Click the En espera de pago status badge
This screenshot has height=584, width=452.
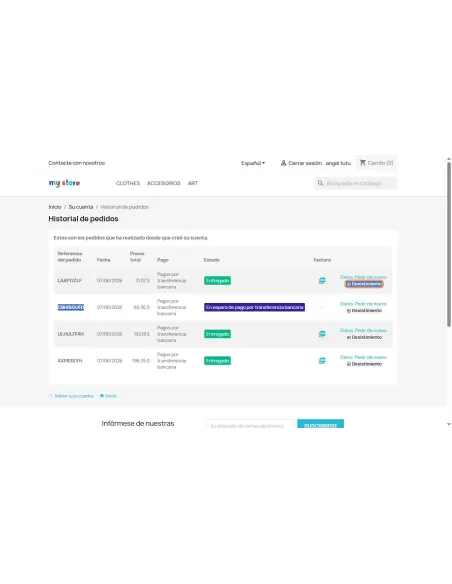click(254, 307)
